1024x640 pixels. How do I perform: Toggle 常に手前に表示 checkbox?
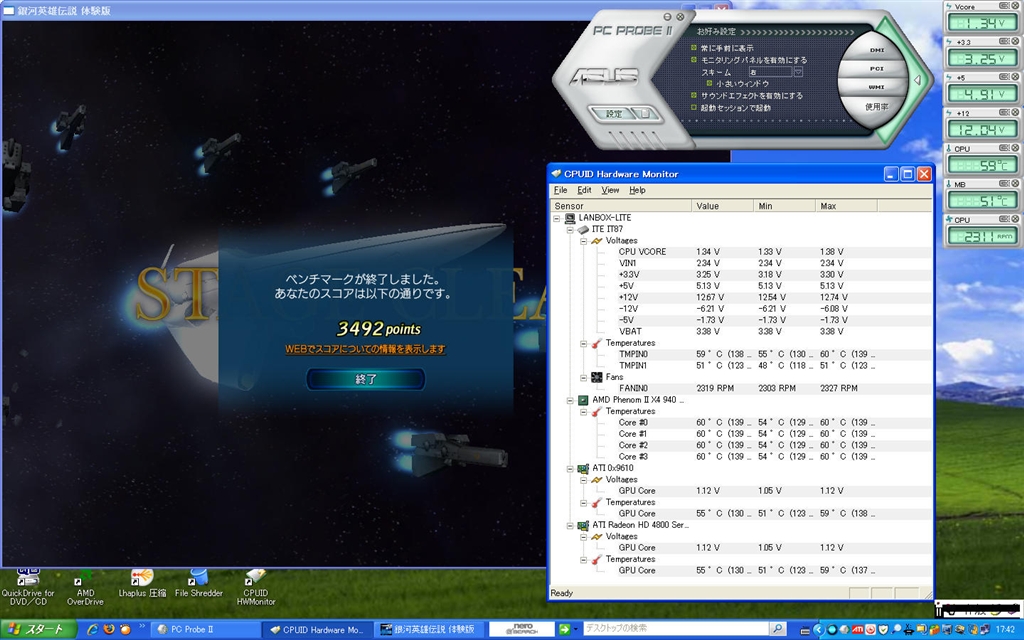tap(694, 48)
